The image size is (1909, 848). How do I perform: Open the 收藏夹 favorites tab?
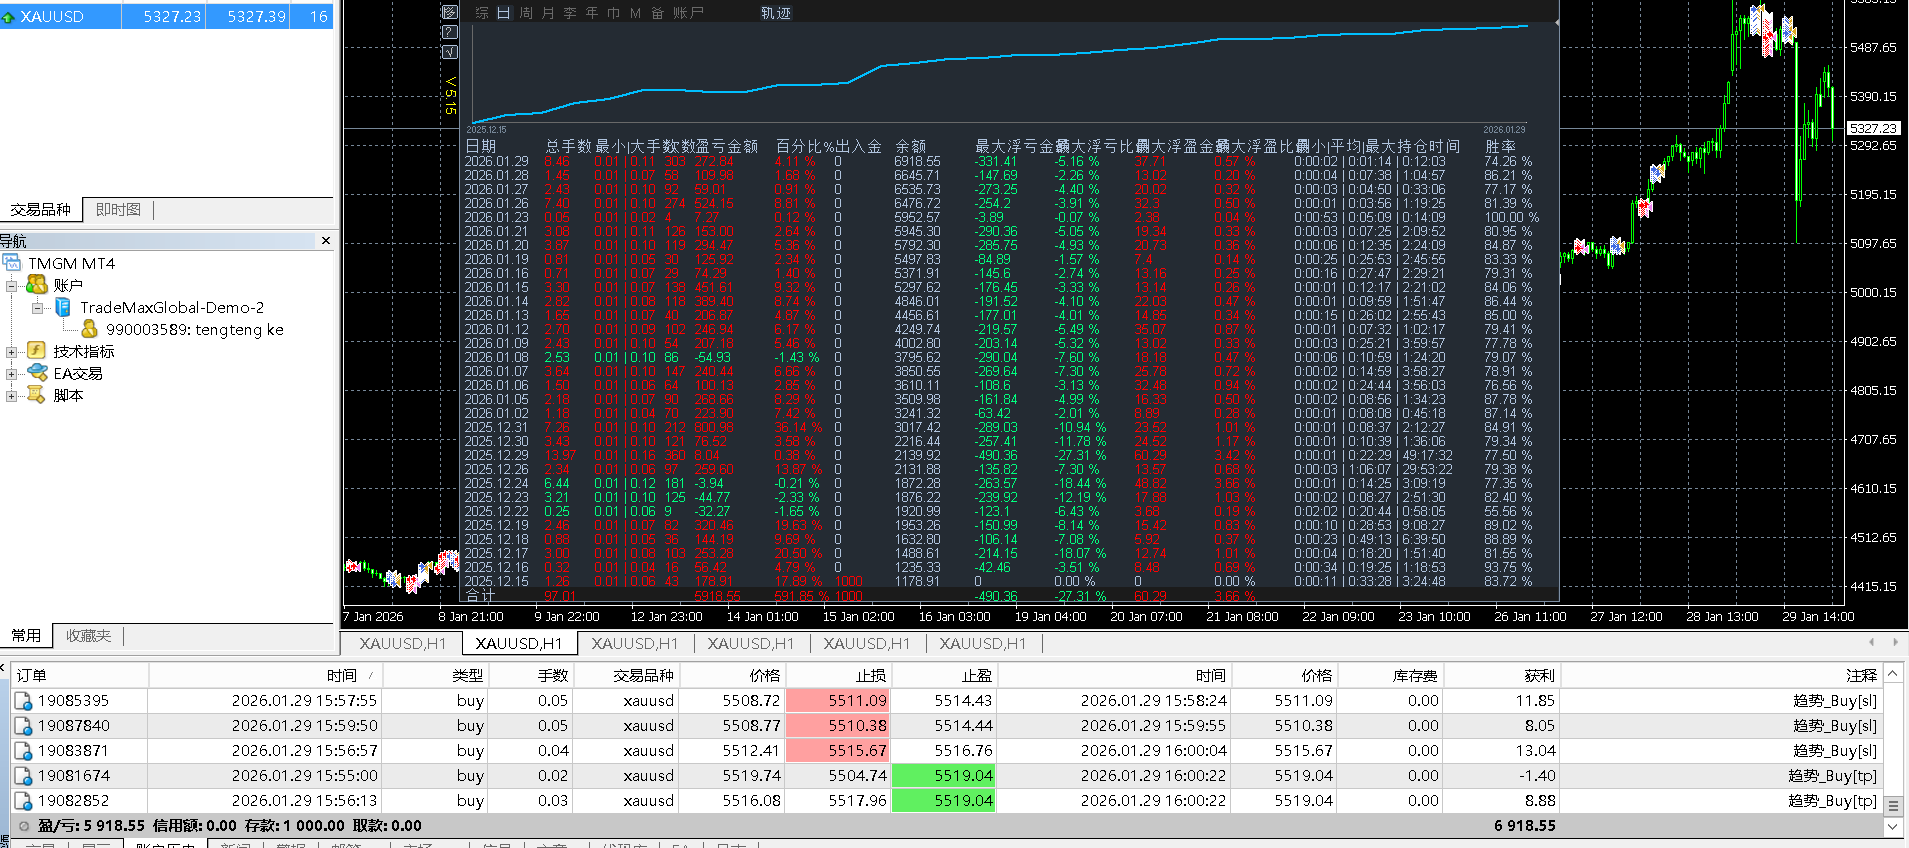(x=88, y=636)
